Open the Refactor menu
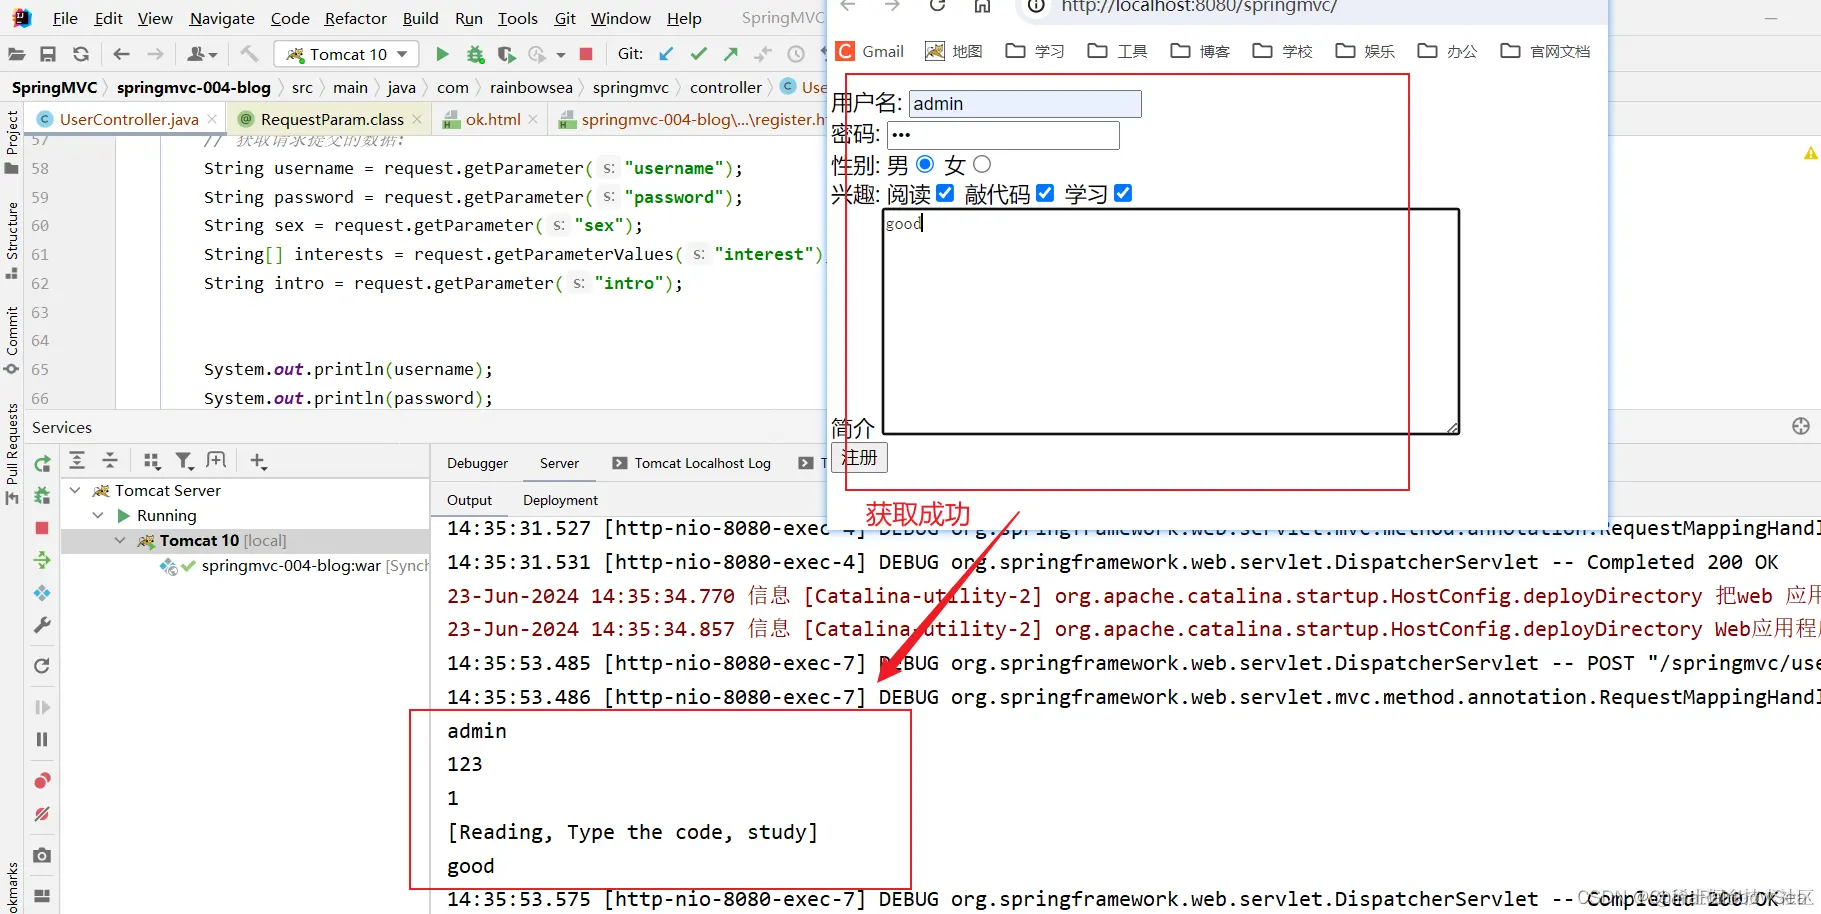Image resolution: width=1821 pixels, height=914 pixels. (x=355, y=18)
